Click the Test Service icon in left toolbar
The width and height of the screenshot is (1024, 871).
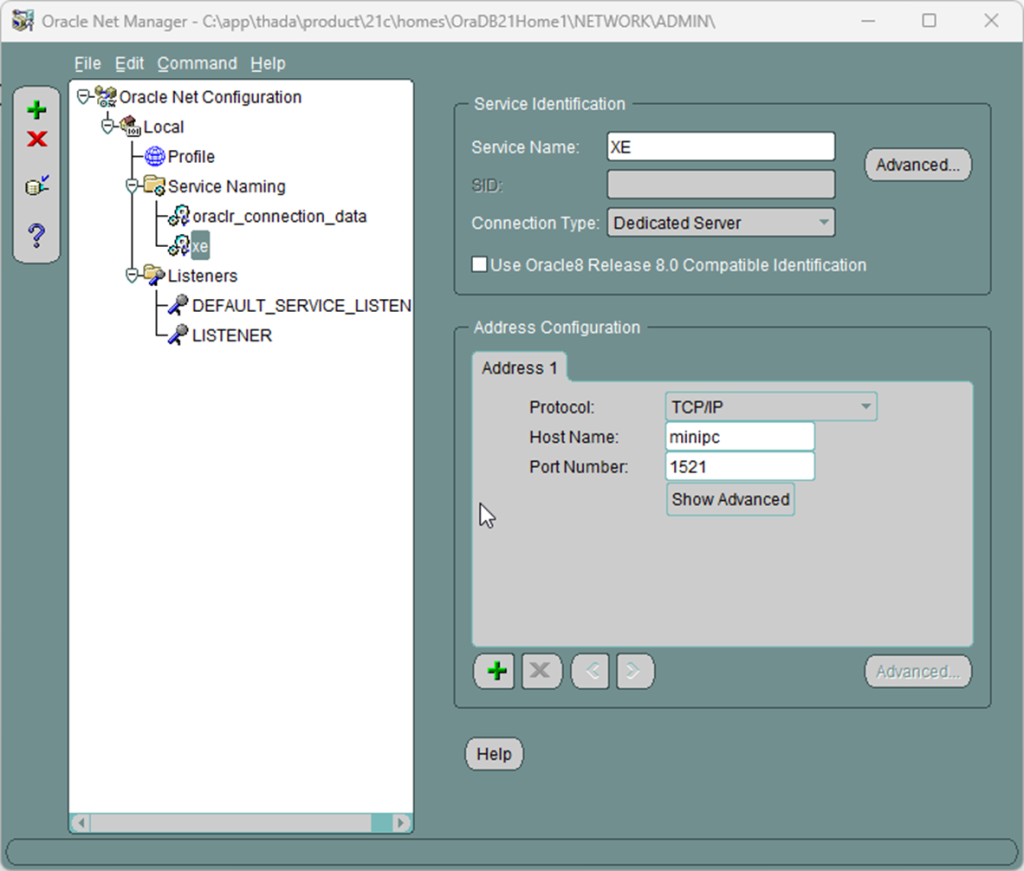tap(37, 187)
